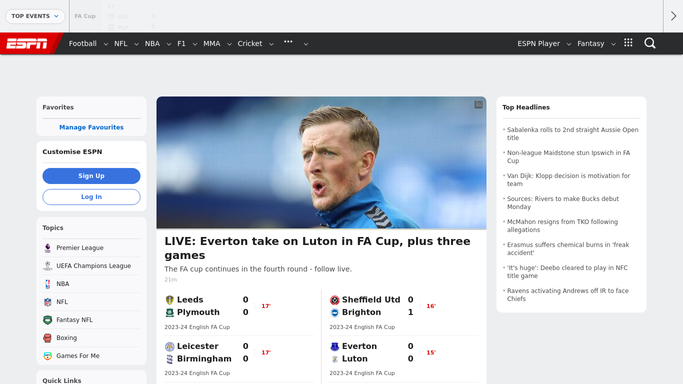Viewport: 683px width, 384px height.
Task: Click the NFL shield icon in Topics
Action: click(47, 302)
